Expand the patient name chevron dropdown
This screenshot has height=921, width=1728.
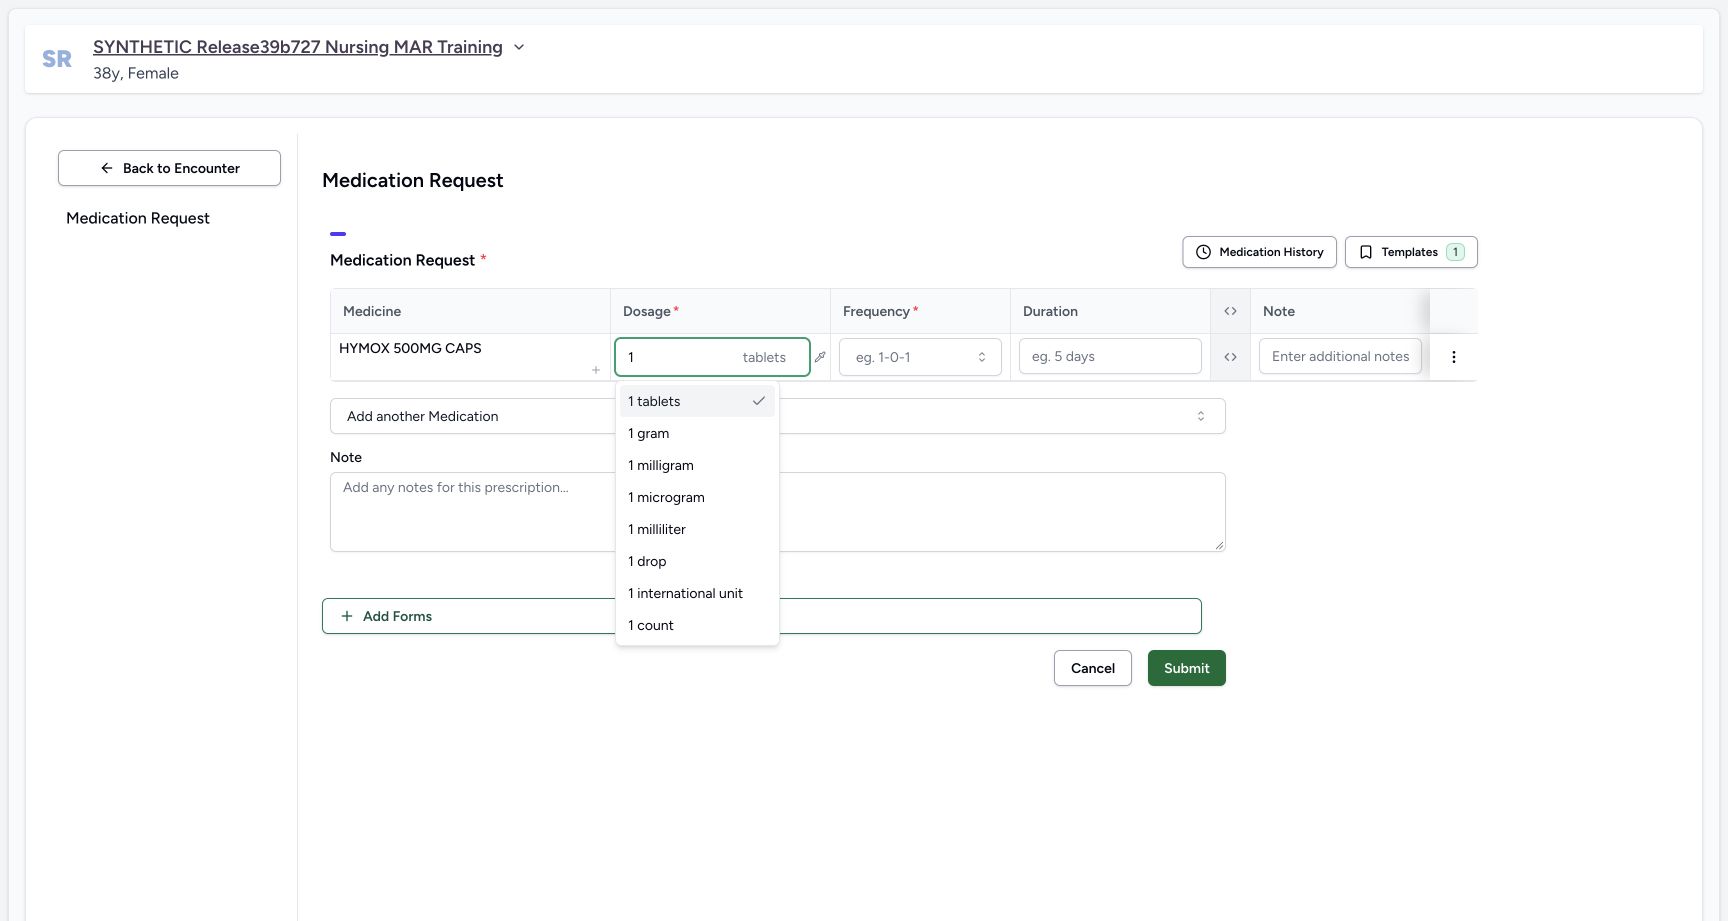pos(519,47)
